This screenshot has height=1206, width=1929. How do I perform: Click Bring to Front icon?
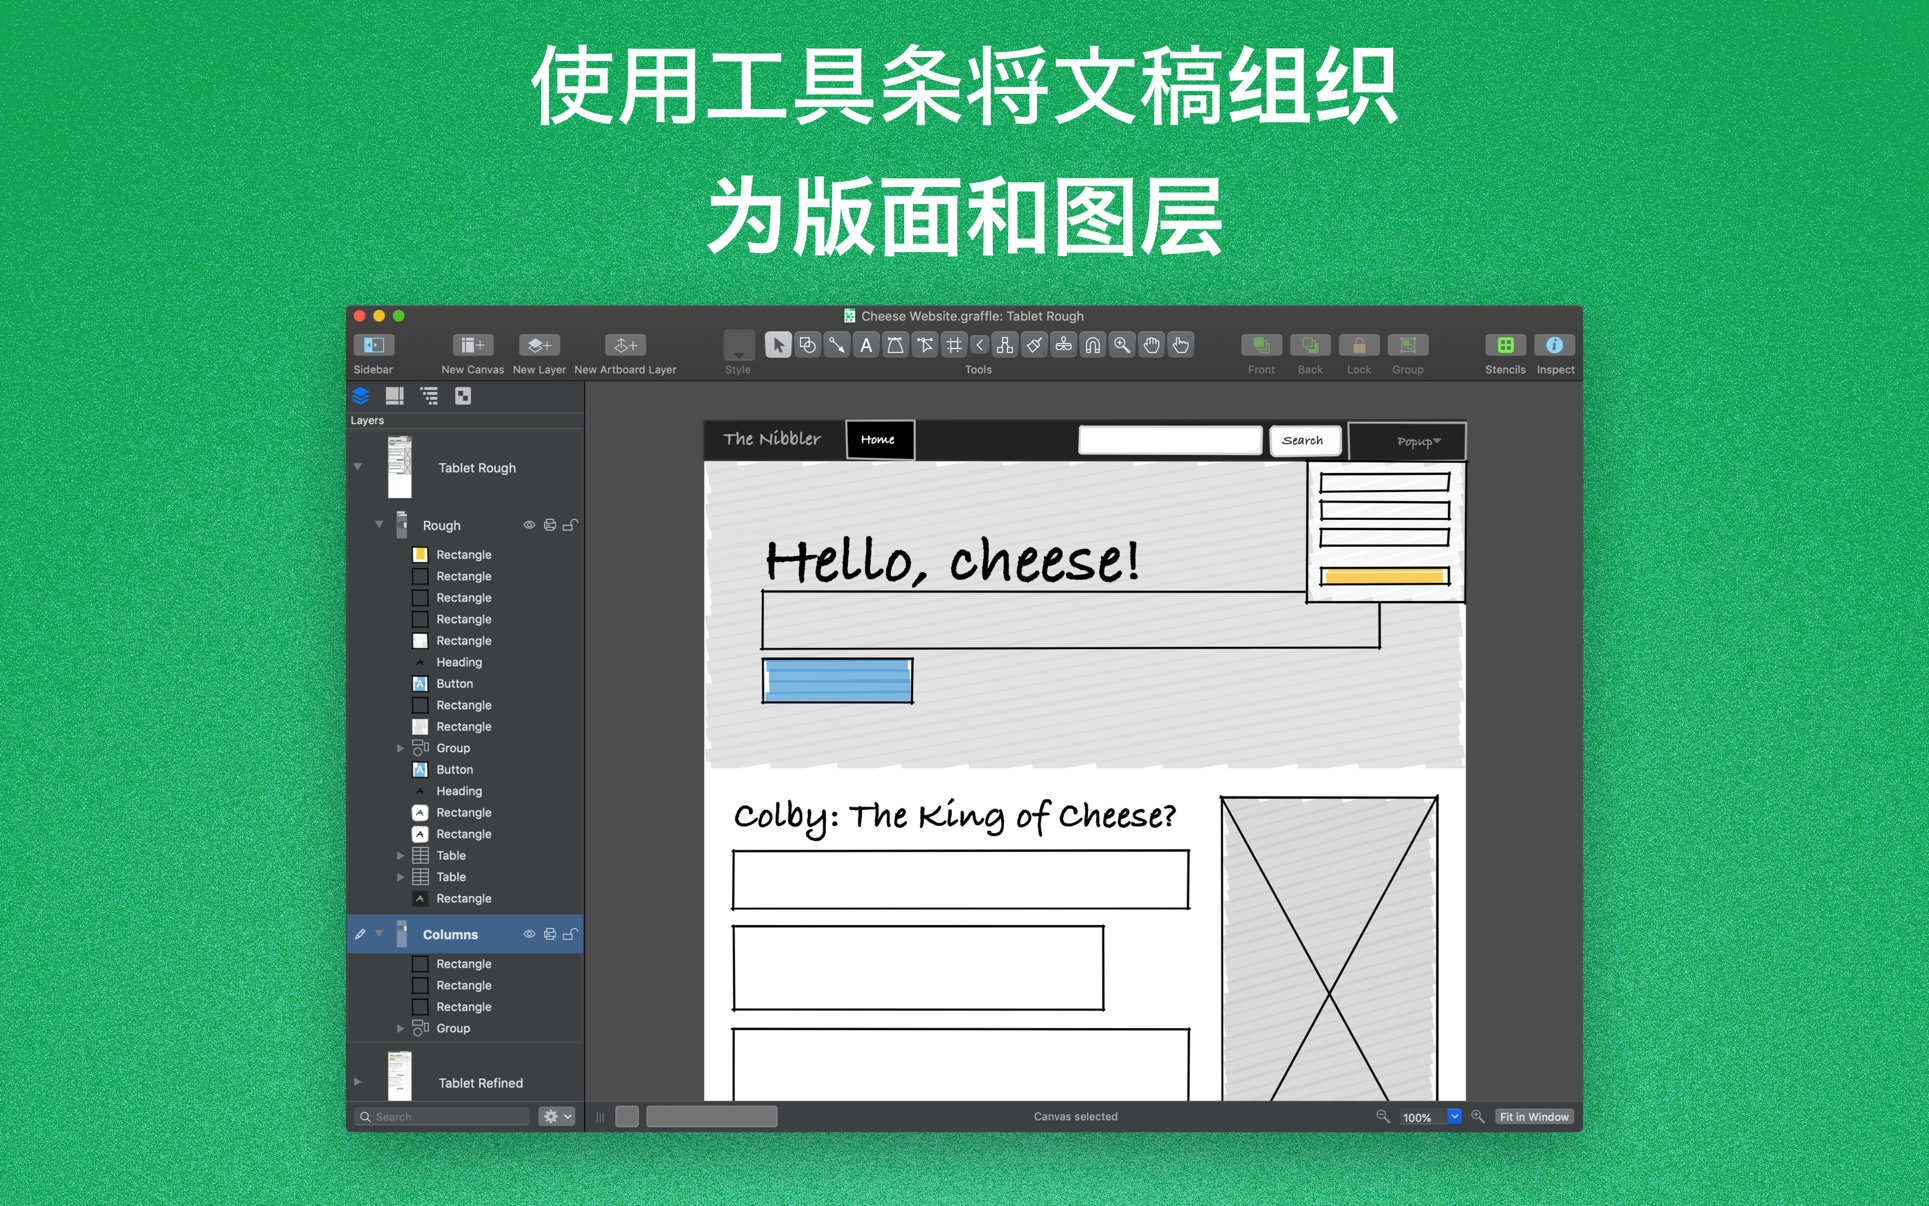coord(1261,345)
